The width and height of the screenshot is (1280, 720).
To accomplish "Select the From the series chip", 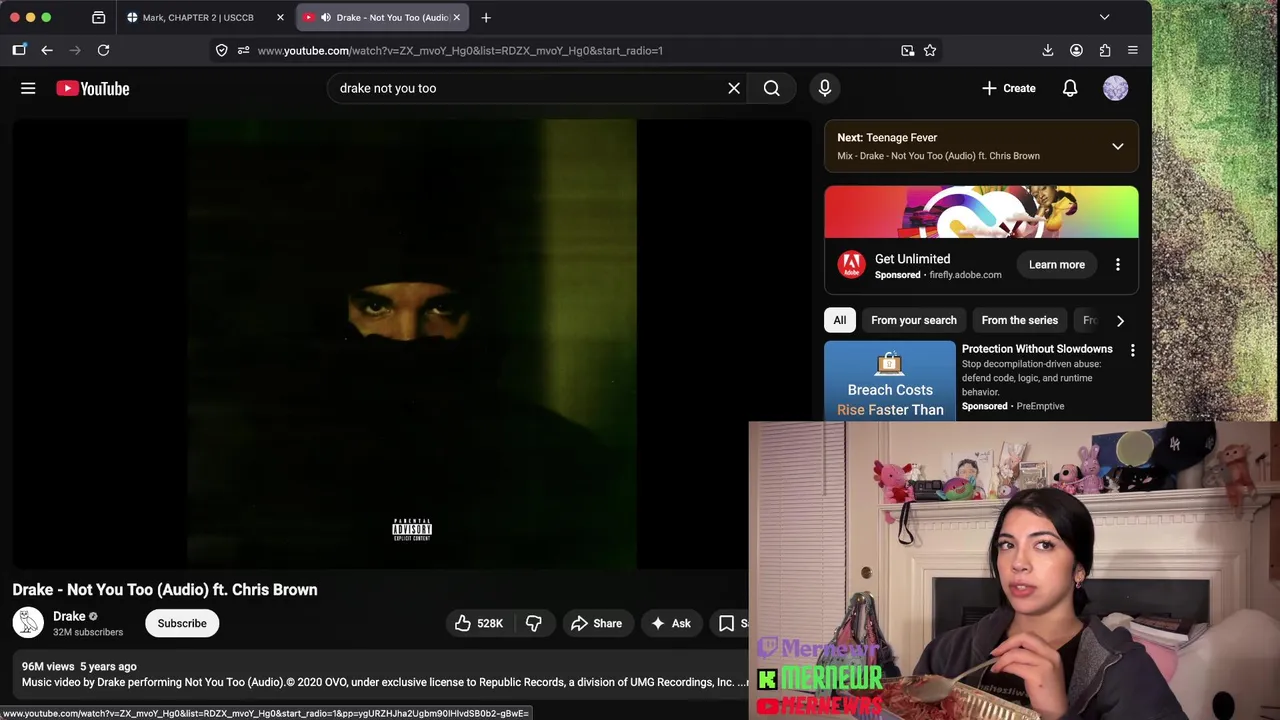I will [1020, 320].
